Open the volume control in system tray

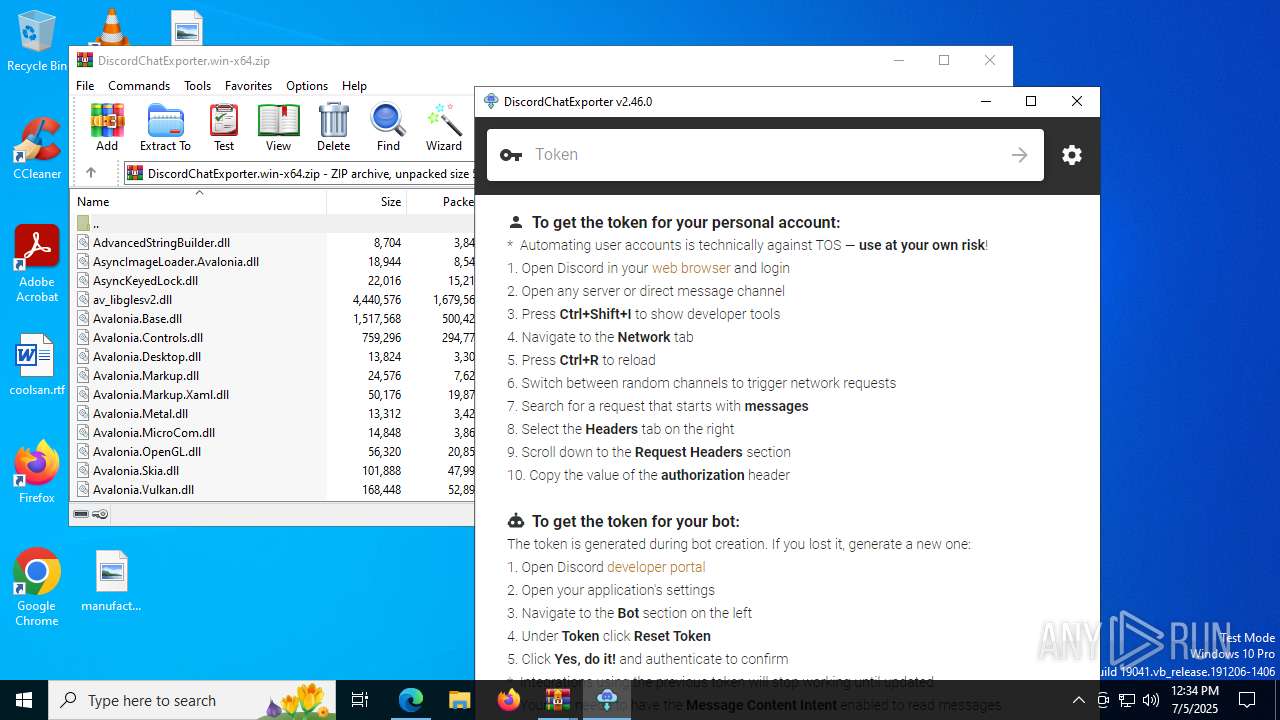[x=1150, y=700]
